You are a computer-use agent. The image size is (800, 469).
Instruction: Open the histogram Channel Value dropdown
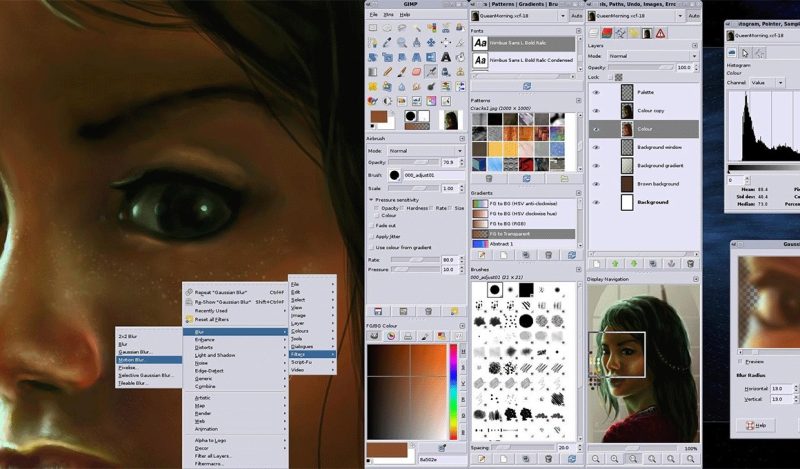(767, 82)
